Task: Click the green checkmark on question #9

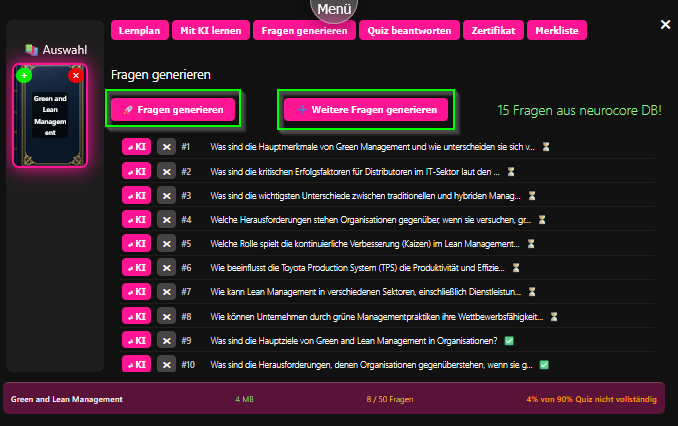Action: click(x=509, y=341)
